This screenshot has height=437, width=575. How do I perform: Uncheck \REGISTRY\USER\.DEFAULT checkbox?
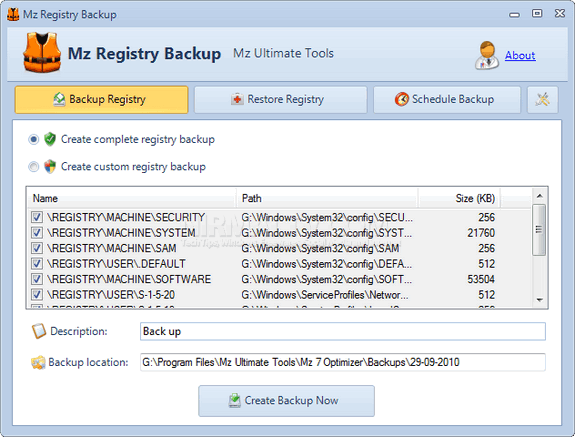37,264
